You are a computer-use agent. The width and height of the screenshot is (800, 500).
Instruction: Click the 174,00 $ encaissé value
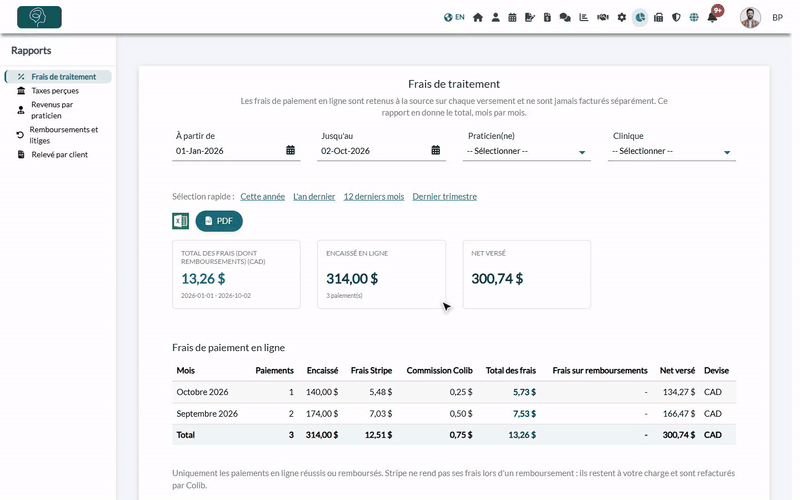(x=322, y=413)
